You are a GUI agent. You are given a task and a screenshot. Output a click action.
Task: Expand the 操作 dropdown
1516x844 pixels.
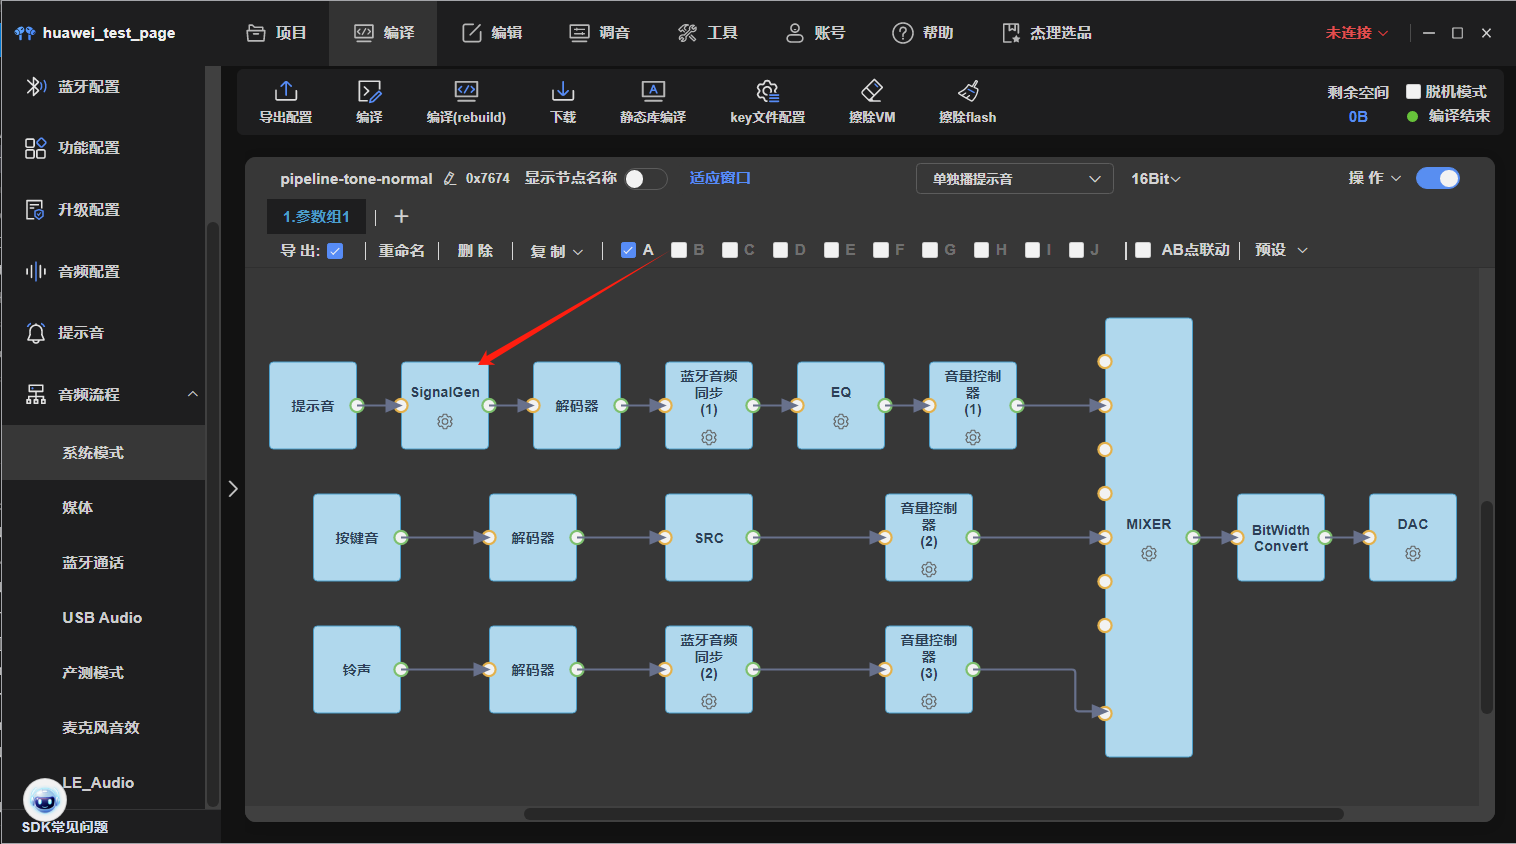click(x=1375, y=178)
